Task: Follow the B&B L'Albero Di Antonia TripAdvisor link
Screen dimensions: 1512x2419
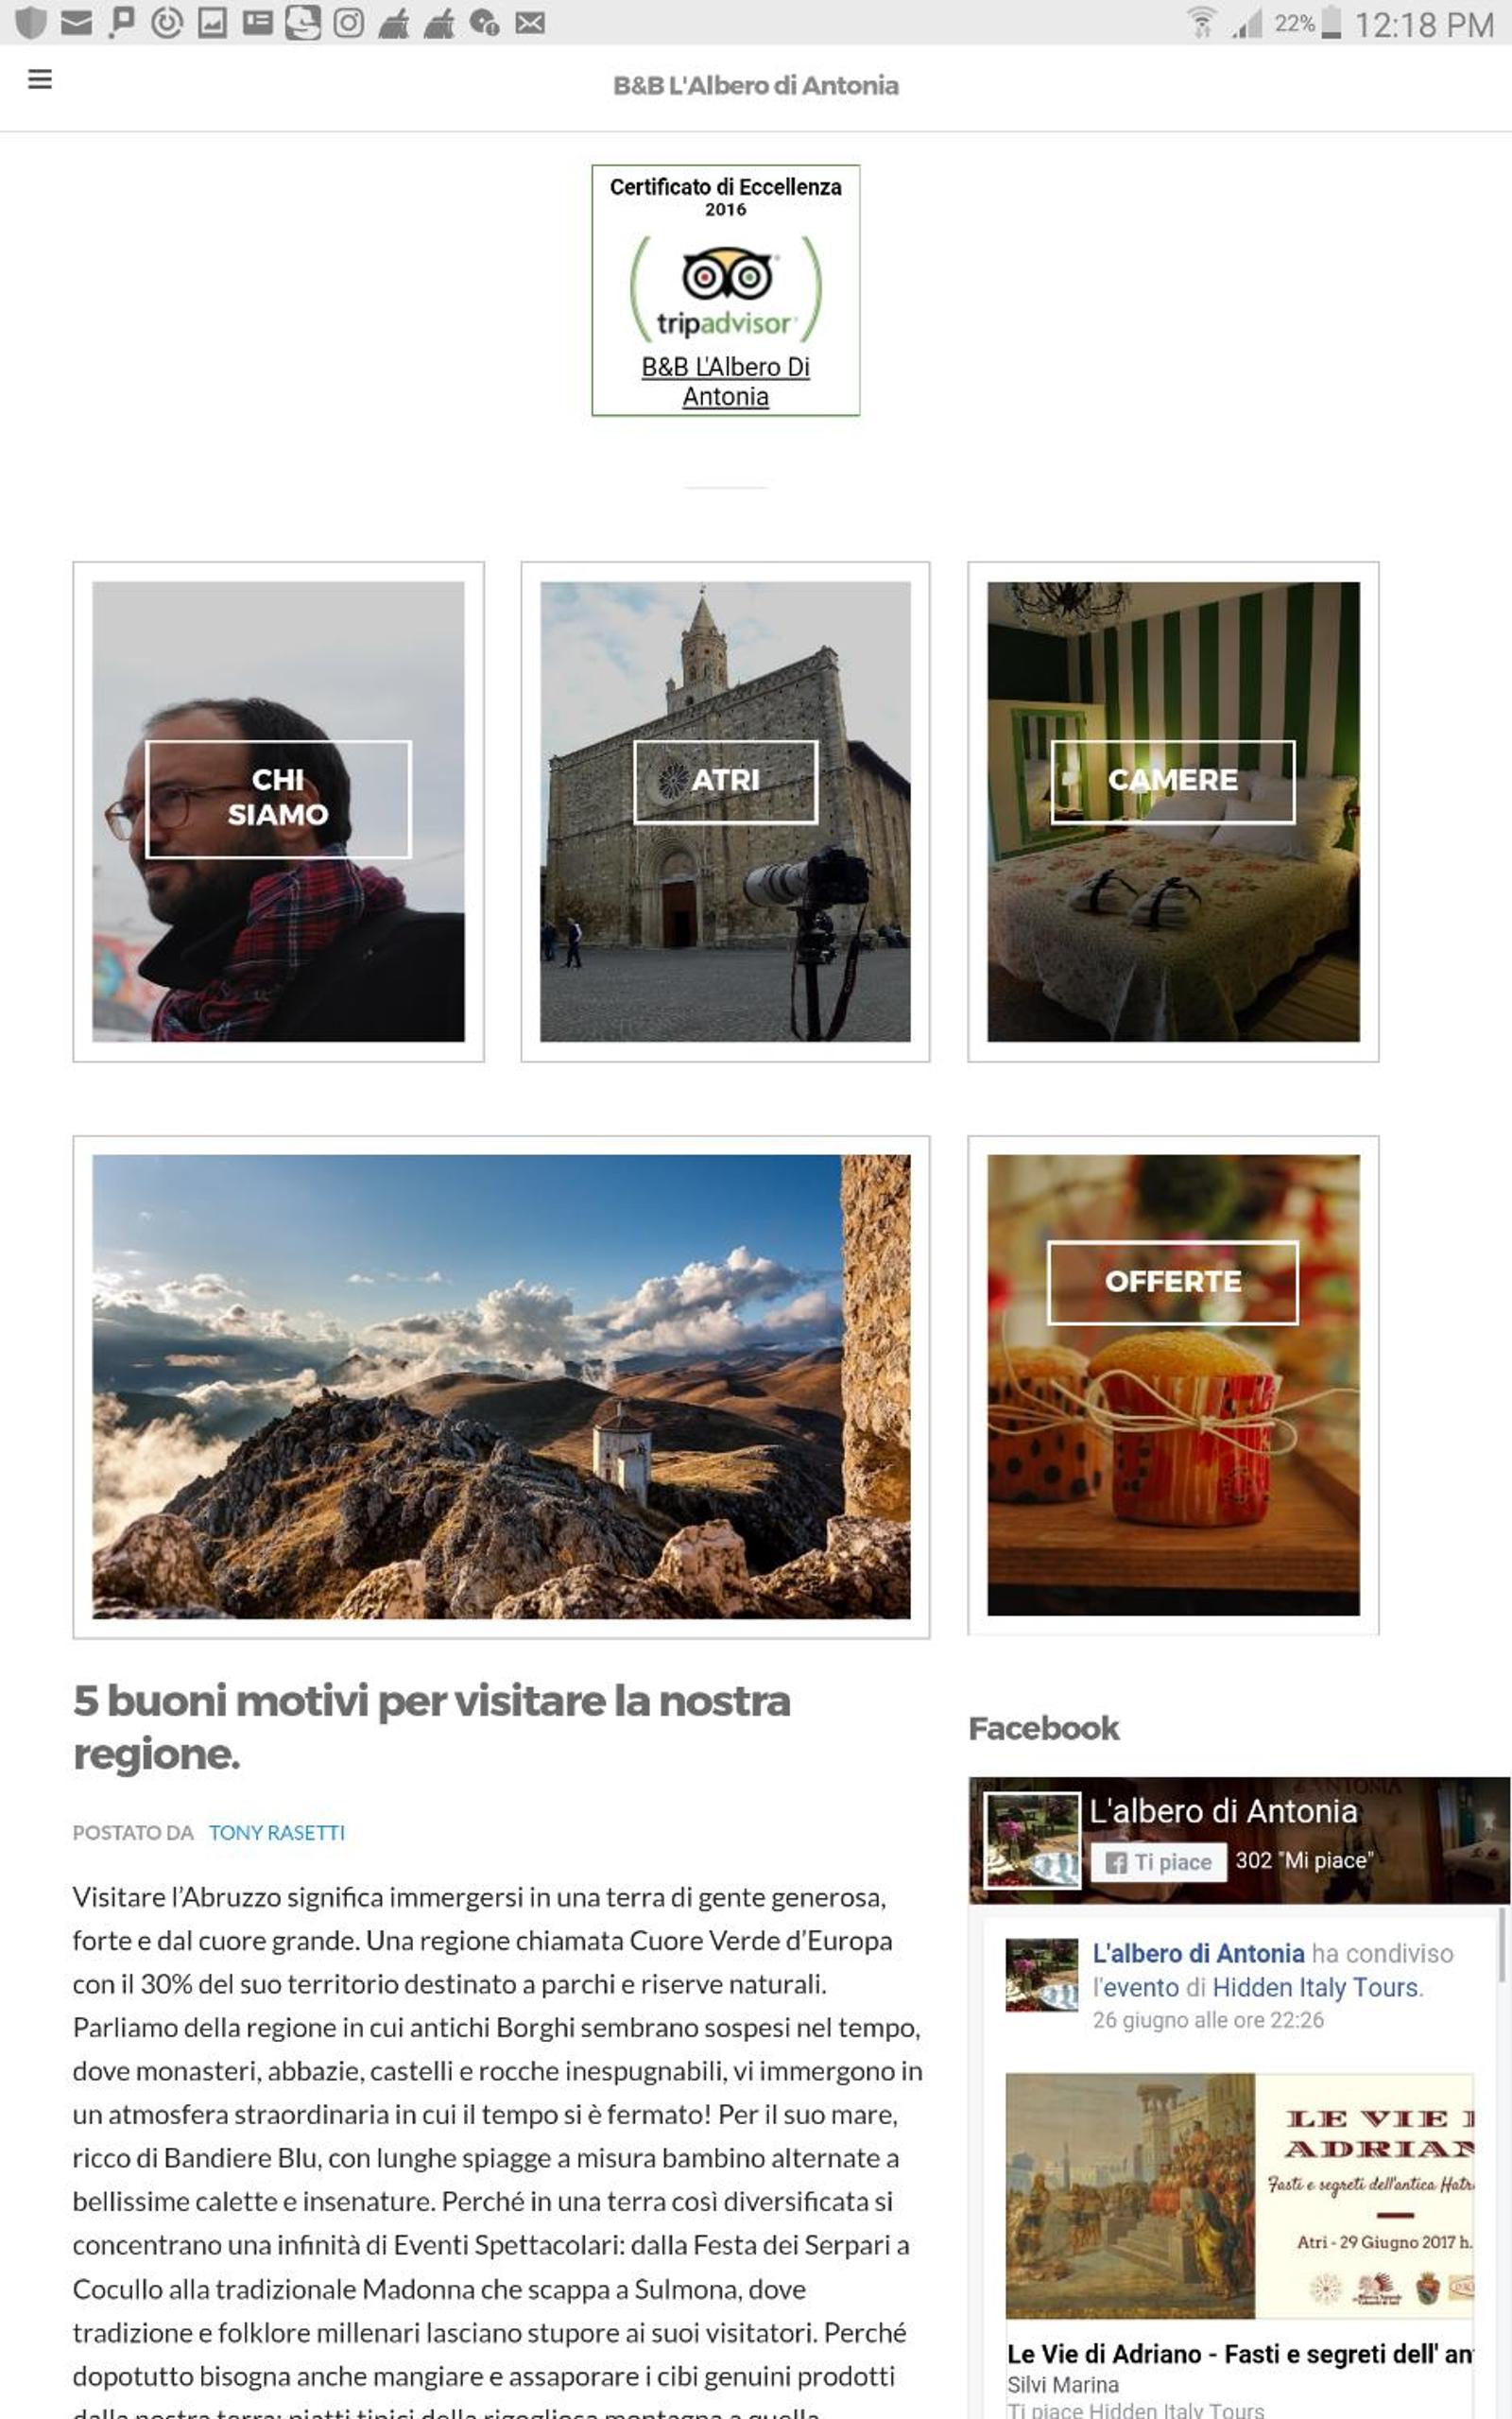Action: pyautogui.click(x=726, y=381)
